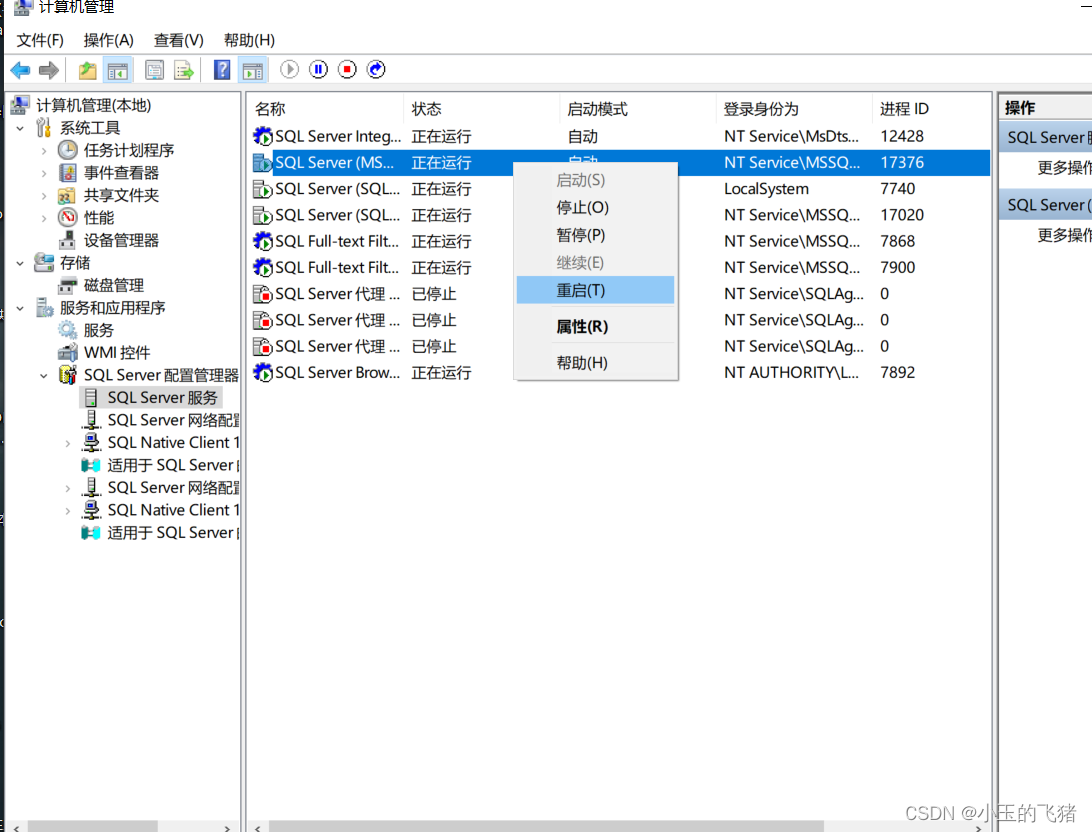Click the red Stop service toolbar icon
The image size is (1092, 832).
[x=347, y=69]
